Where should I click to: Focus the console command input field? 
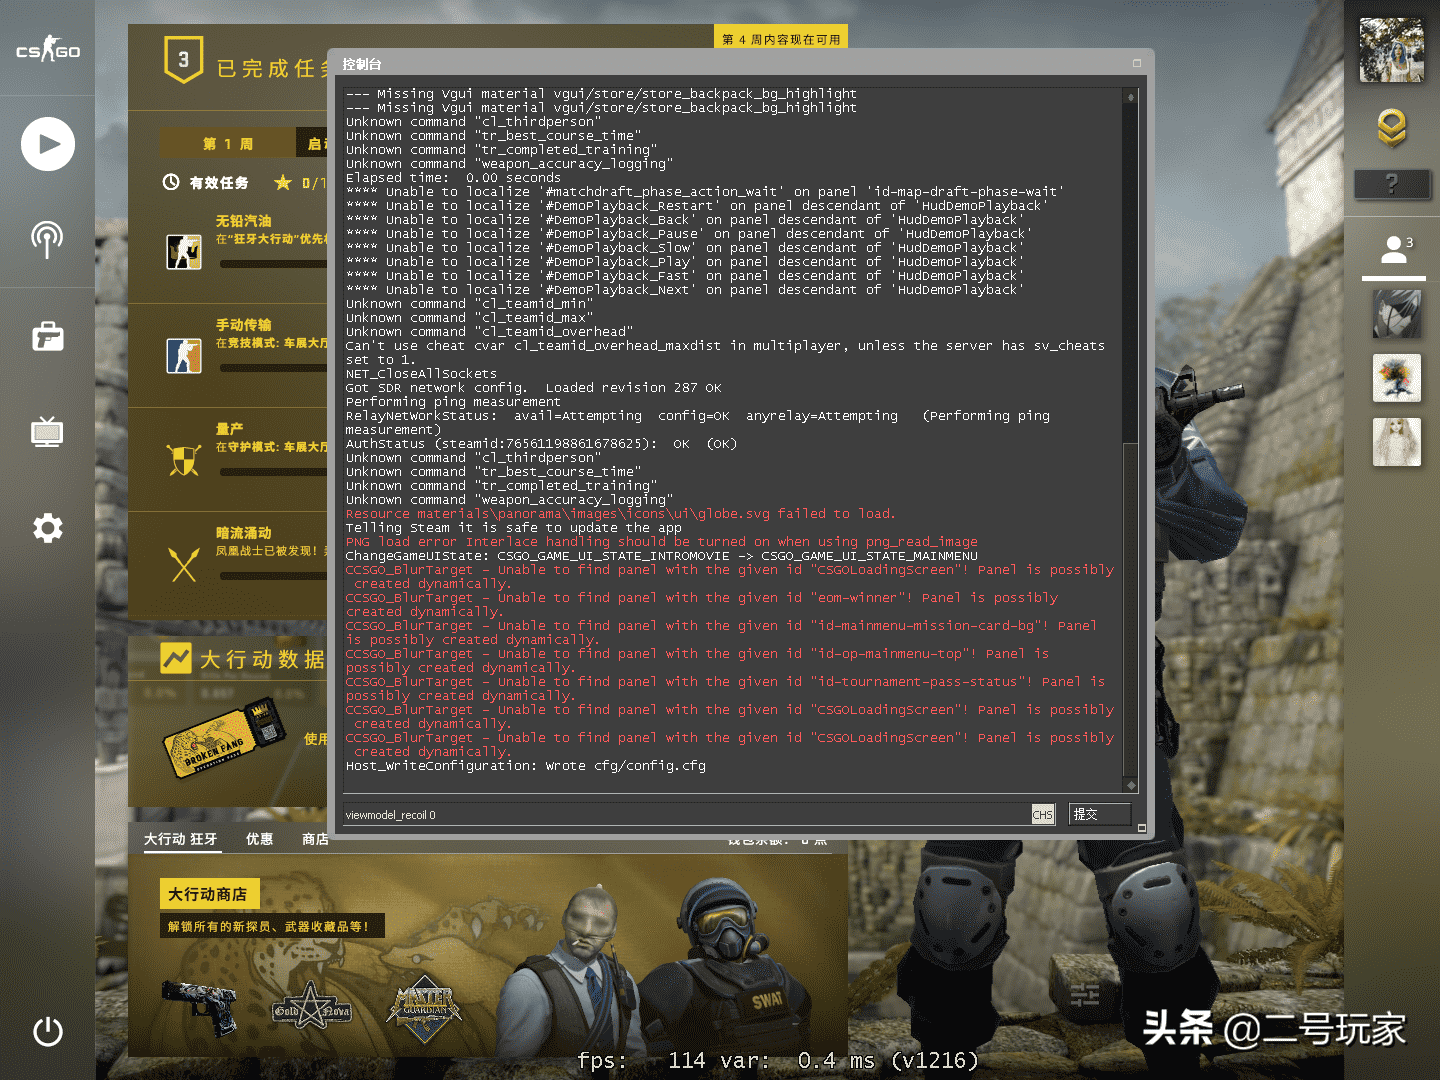tap(686, 814)
